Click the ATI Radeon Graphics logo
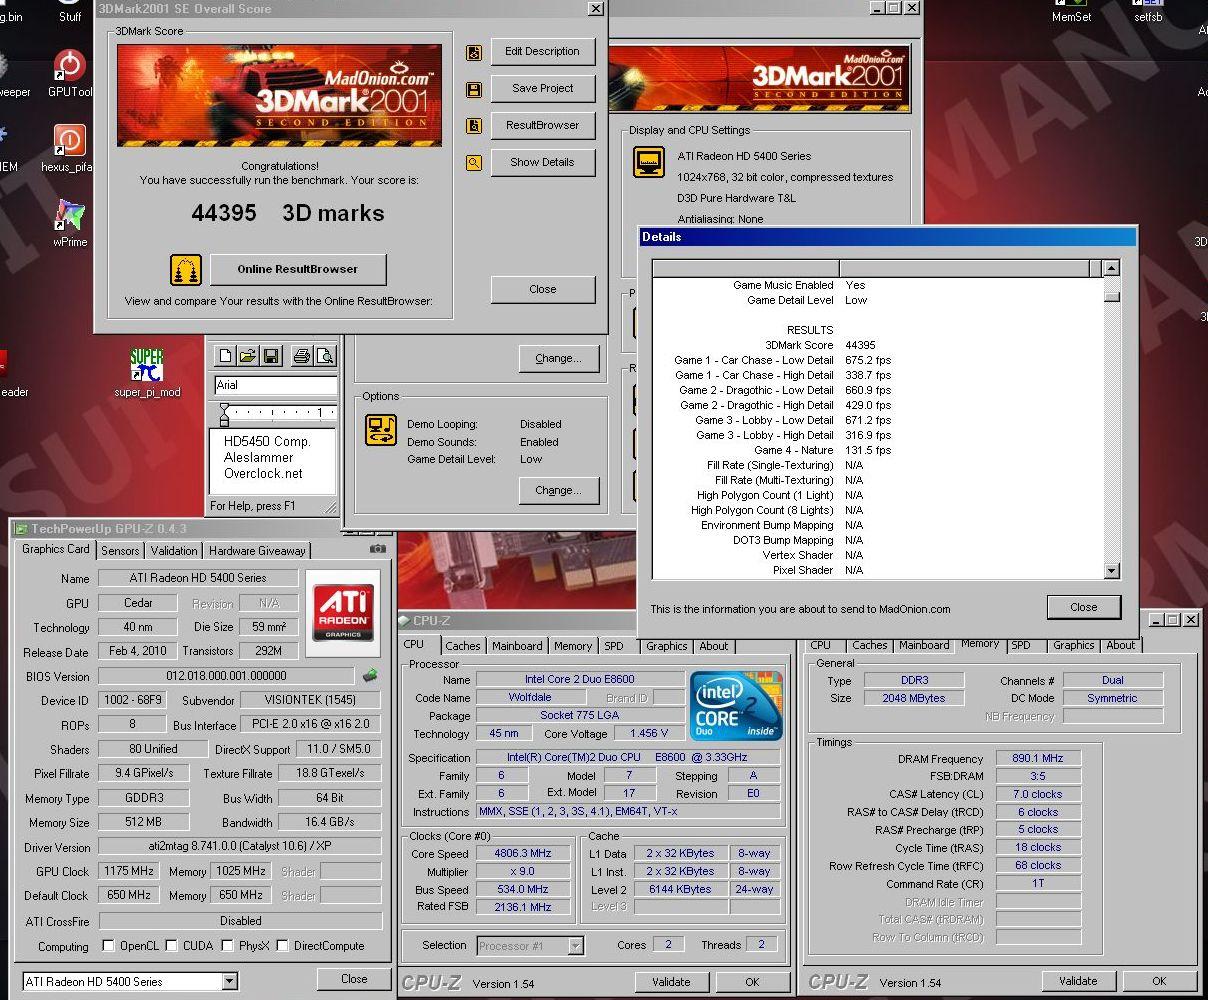The width and height of the screenshot is (1208, 1000). pyautogui.click(x=344, y=612)
